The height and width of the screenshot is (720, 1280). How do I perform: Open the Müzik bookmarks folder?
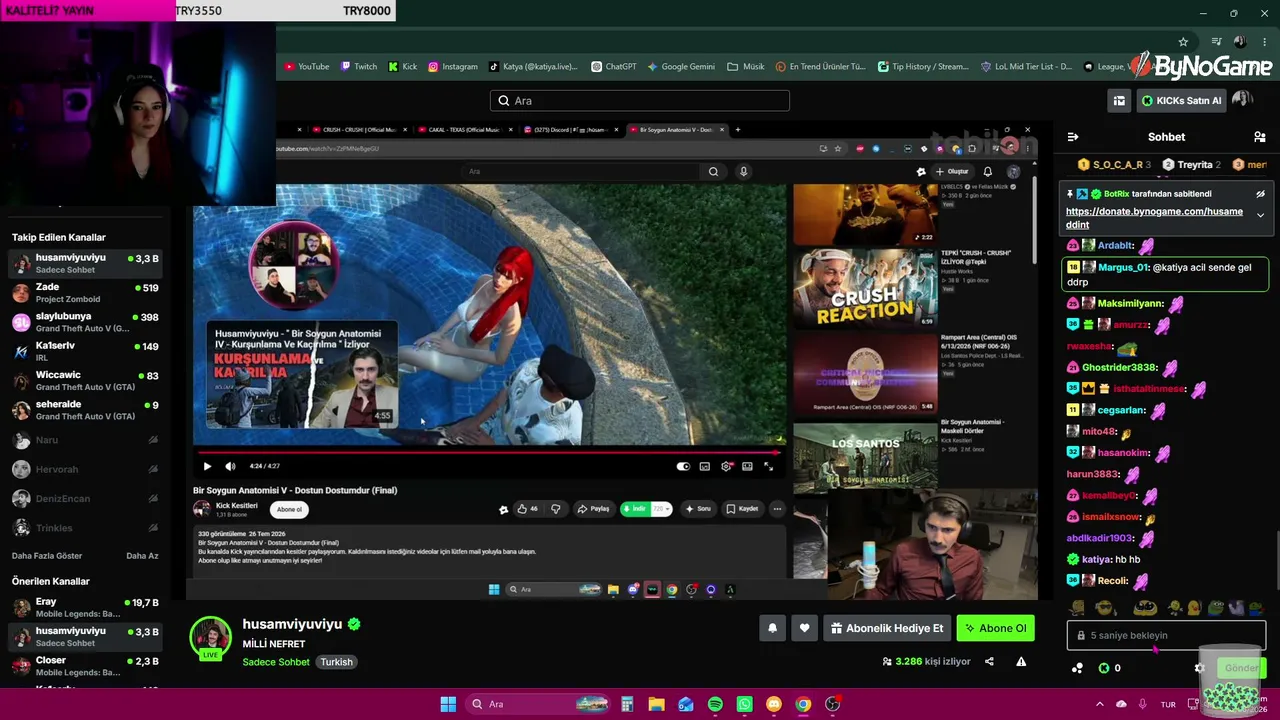tap(746, 67)
